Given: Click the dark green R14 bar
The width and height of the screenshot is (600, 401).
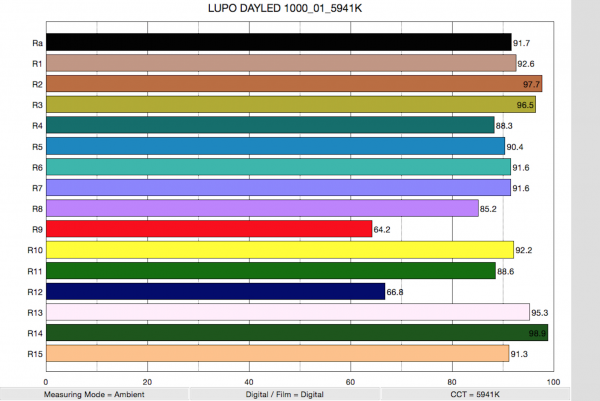Looking at the screenshot, I should pos(296,333).
